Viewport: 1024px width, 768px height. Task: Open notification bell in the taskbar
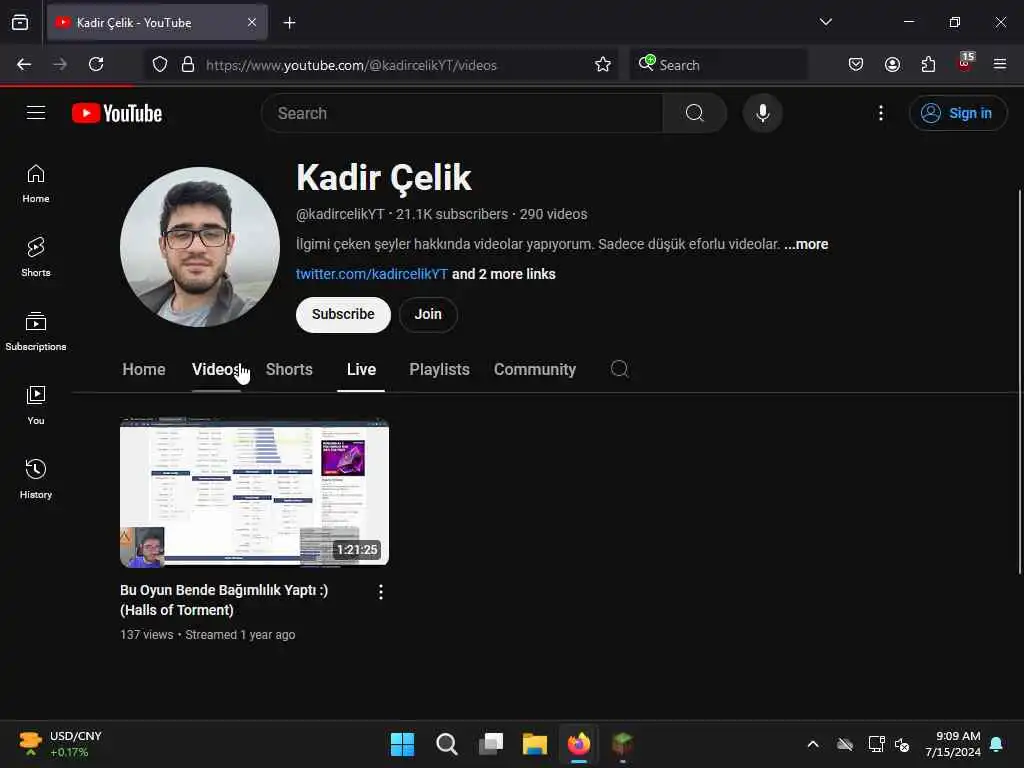click(997, 744)
